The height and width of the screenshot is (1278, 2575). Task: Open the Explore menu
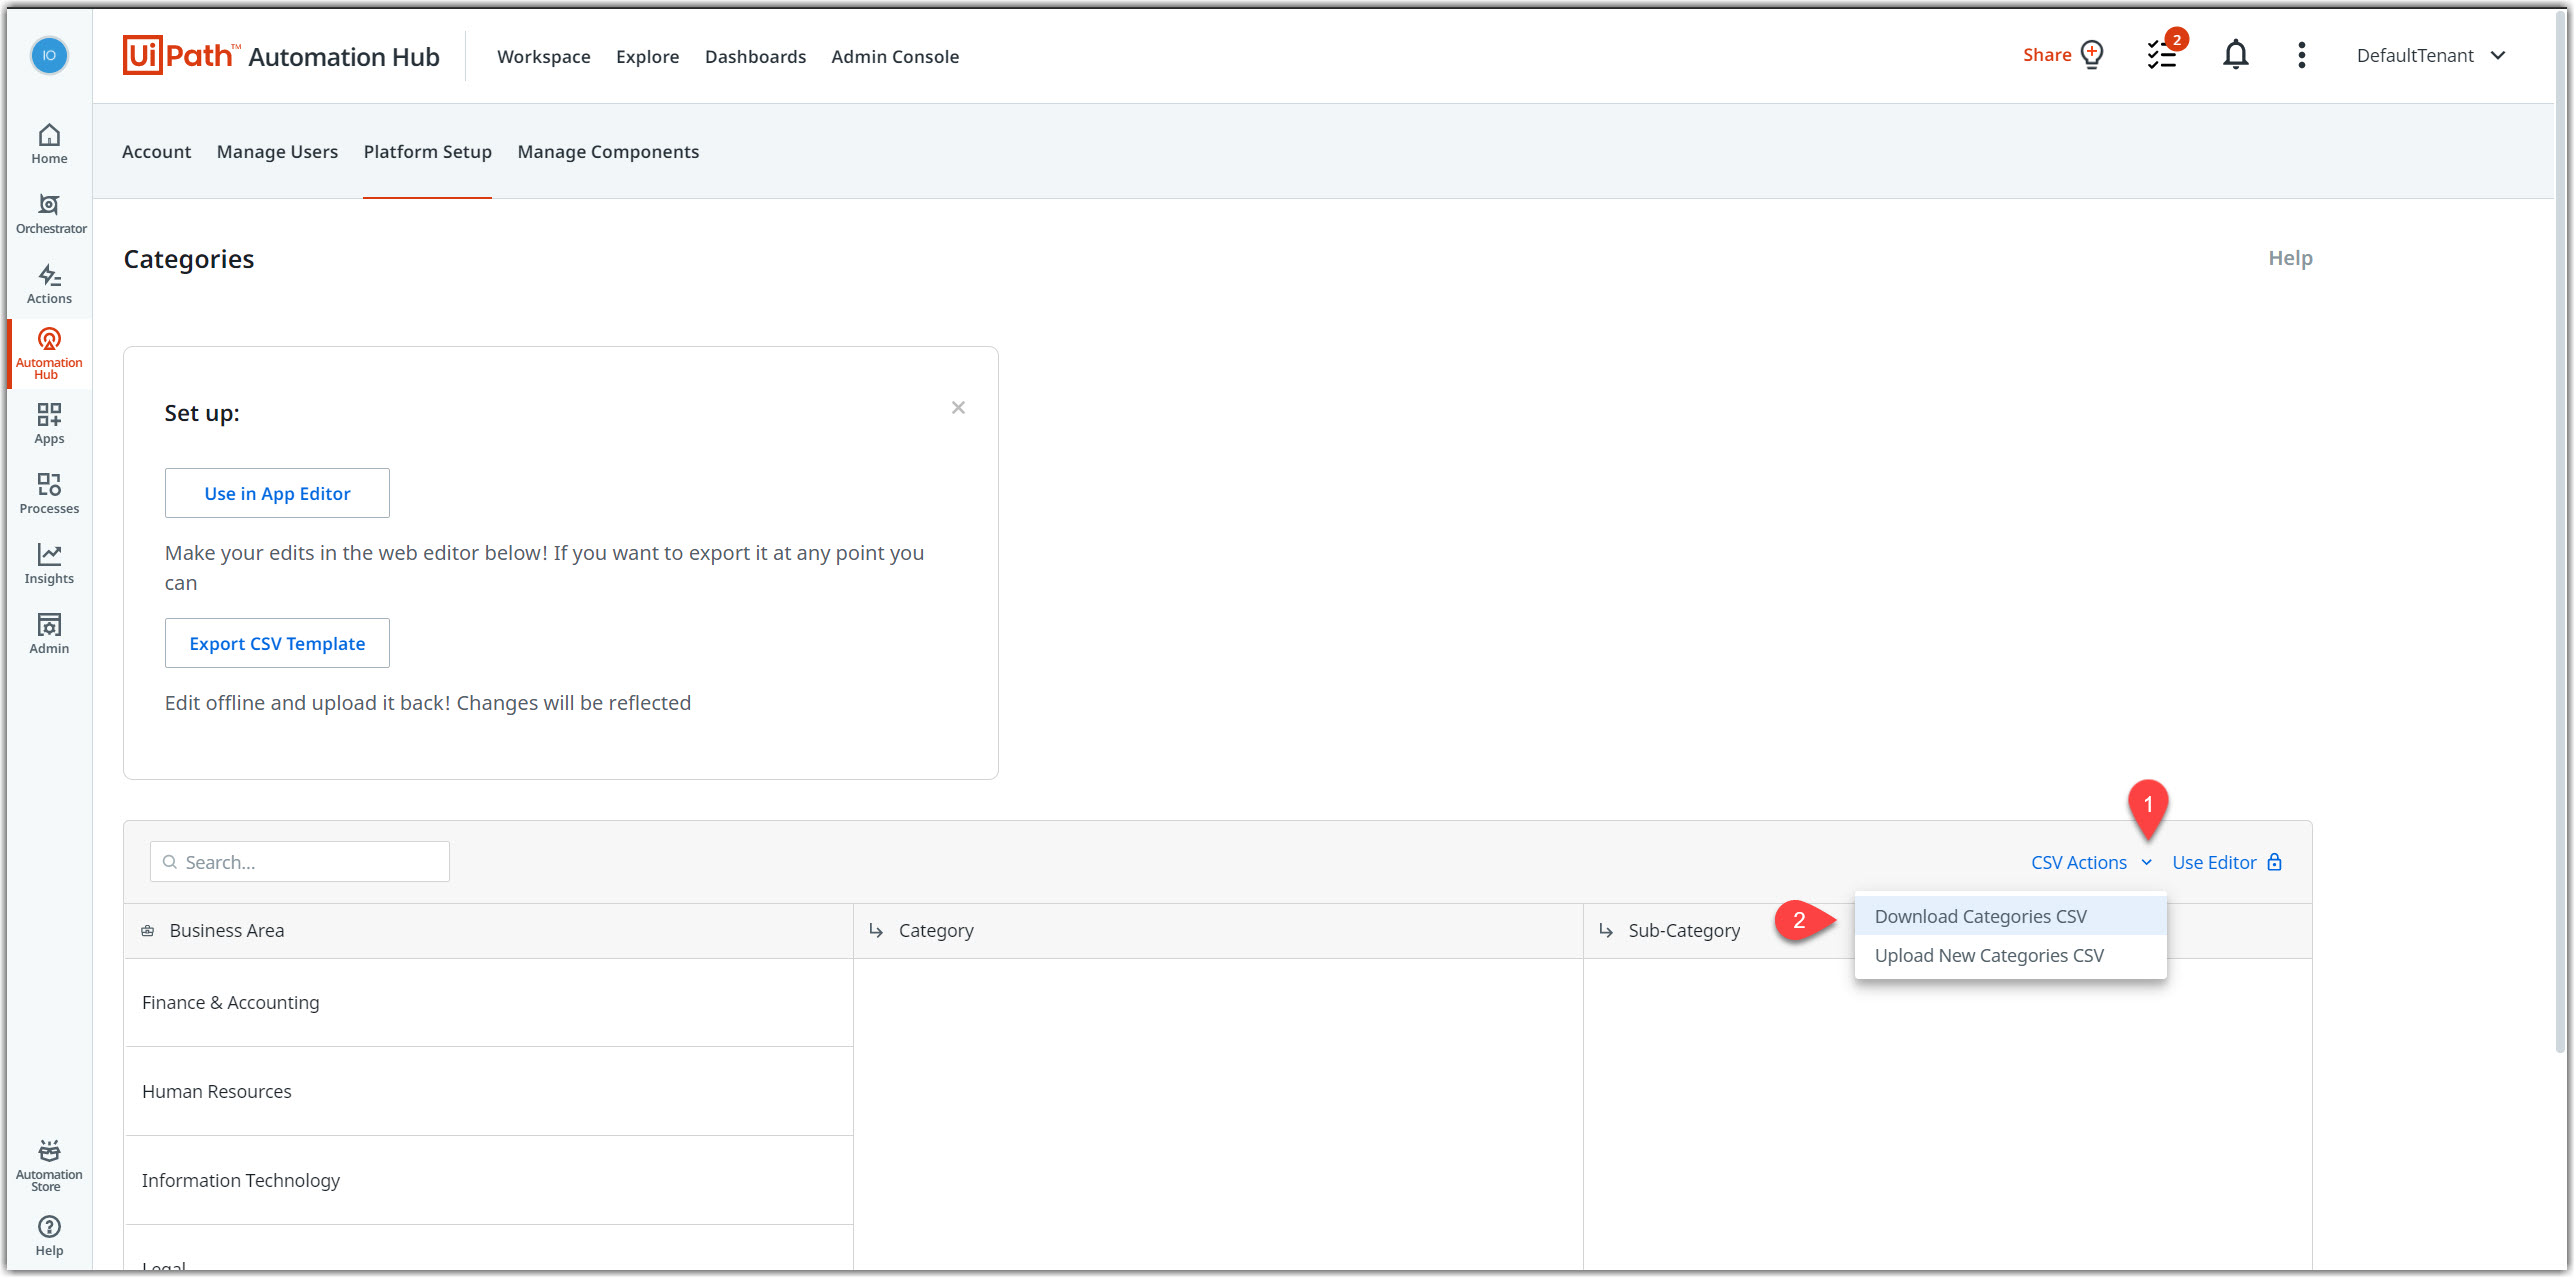tap(648, 57)
